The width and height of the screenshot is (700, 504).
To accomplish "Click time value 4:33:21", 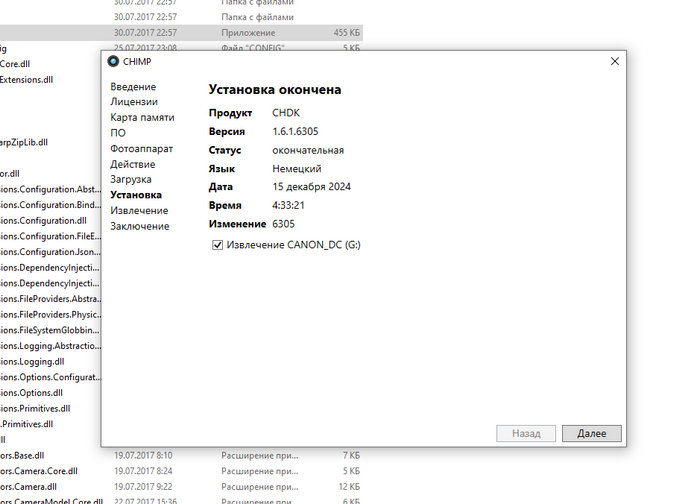I will 288,205.
